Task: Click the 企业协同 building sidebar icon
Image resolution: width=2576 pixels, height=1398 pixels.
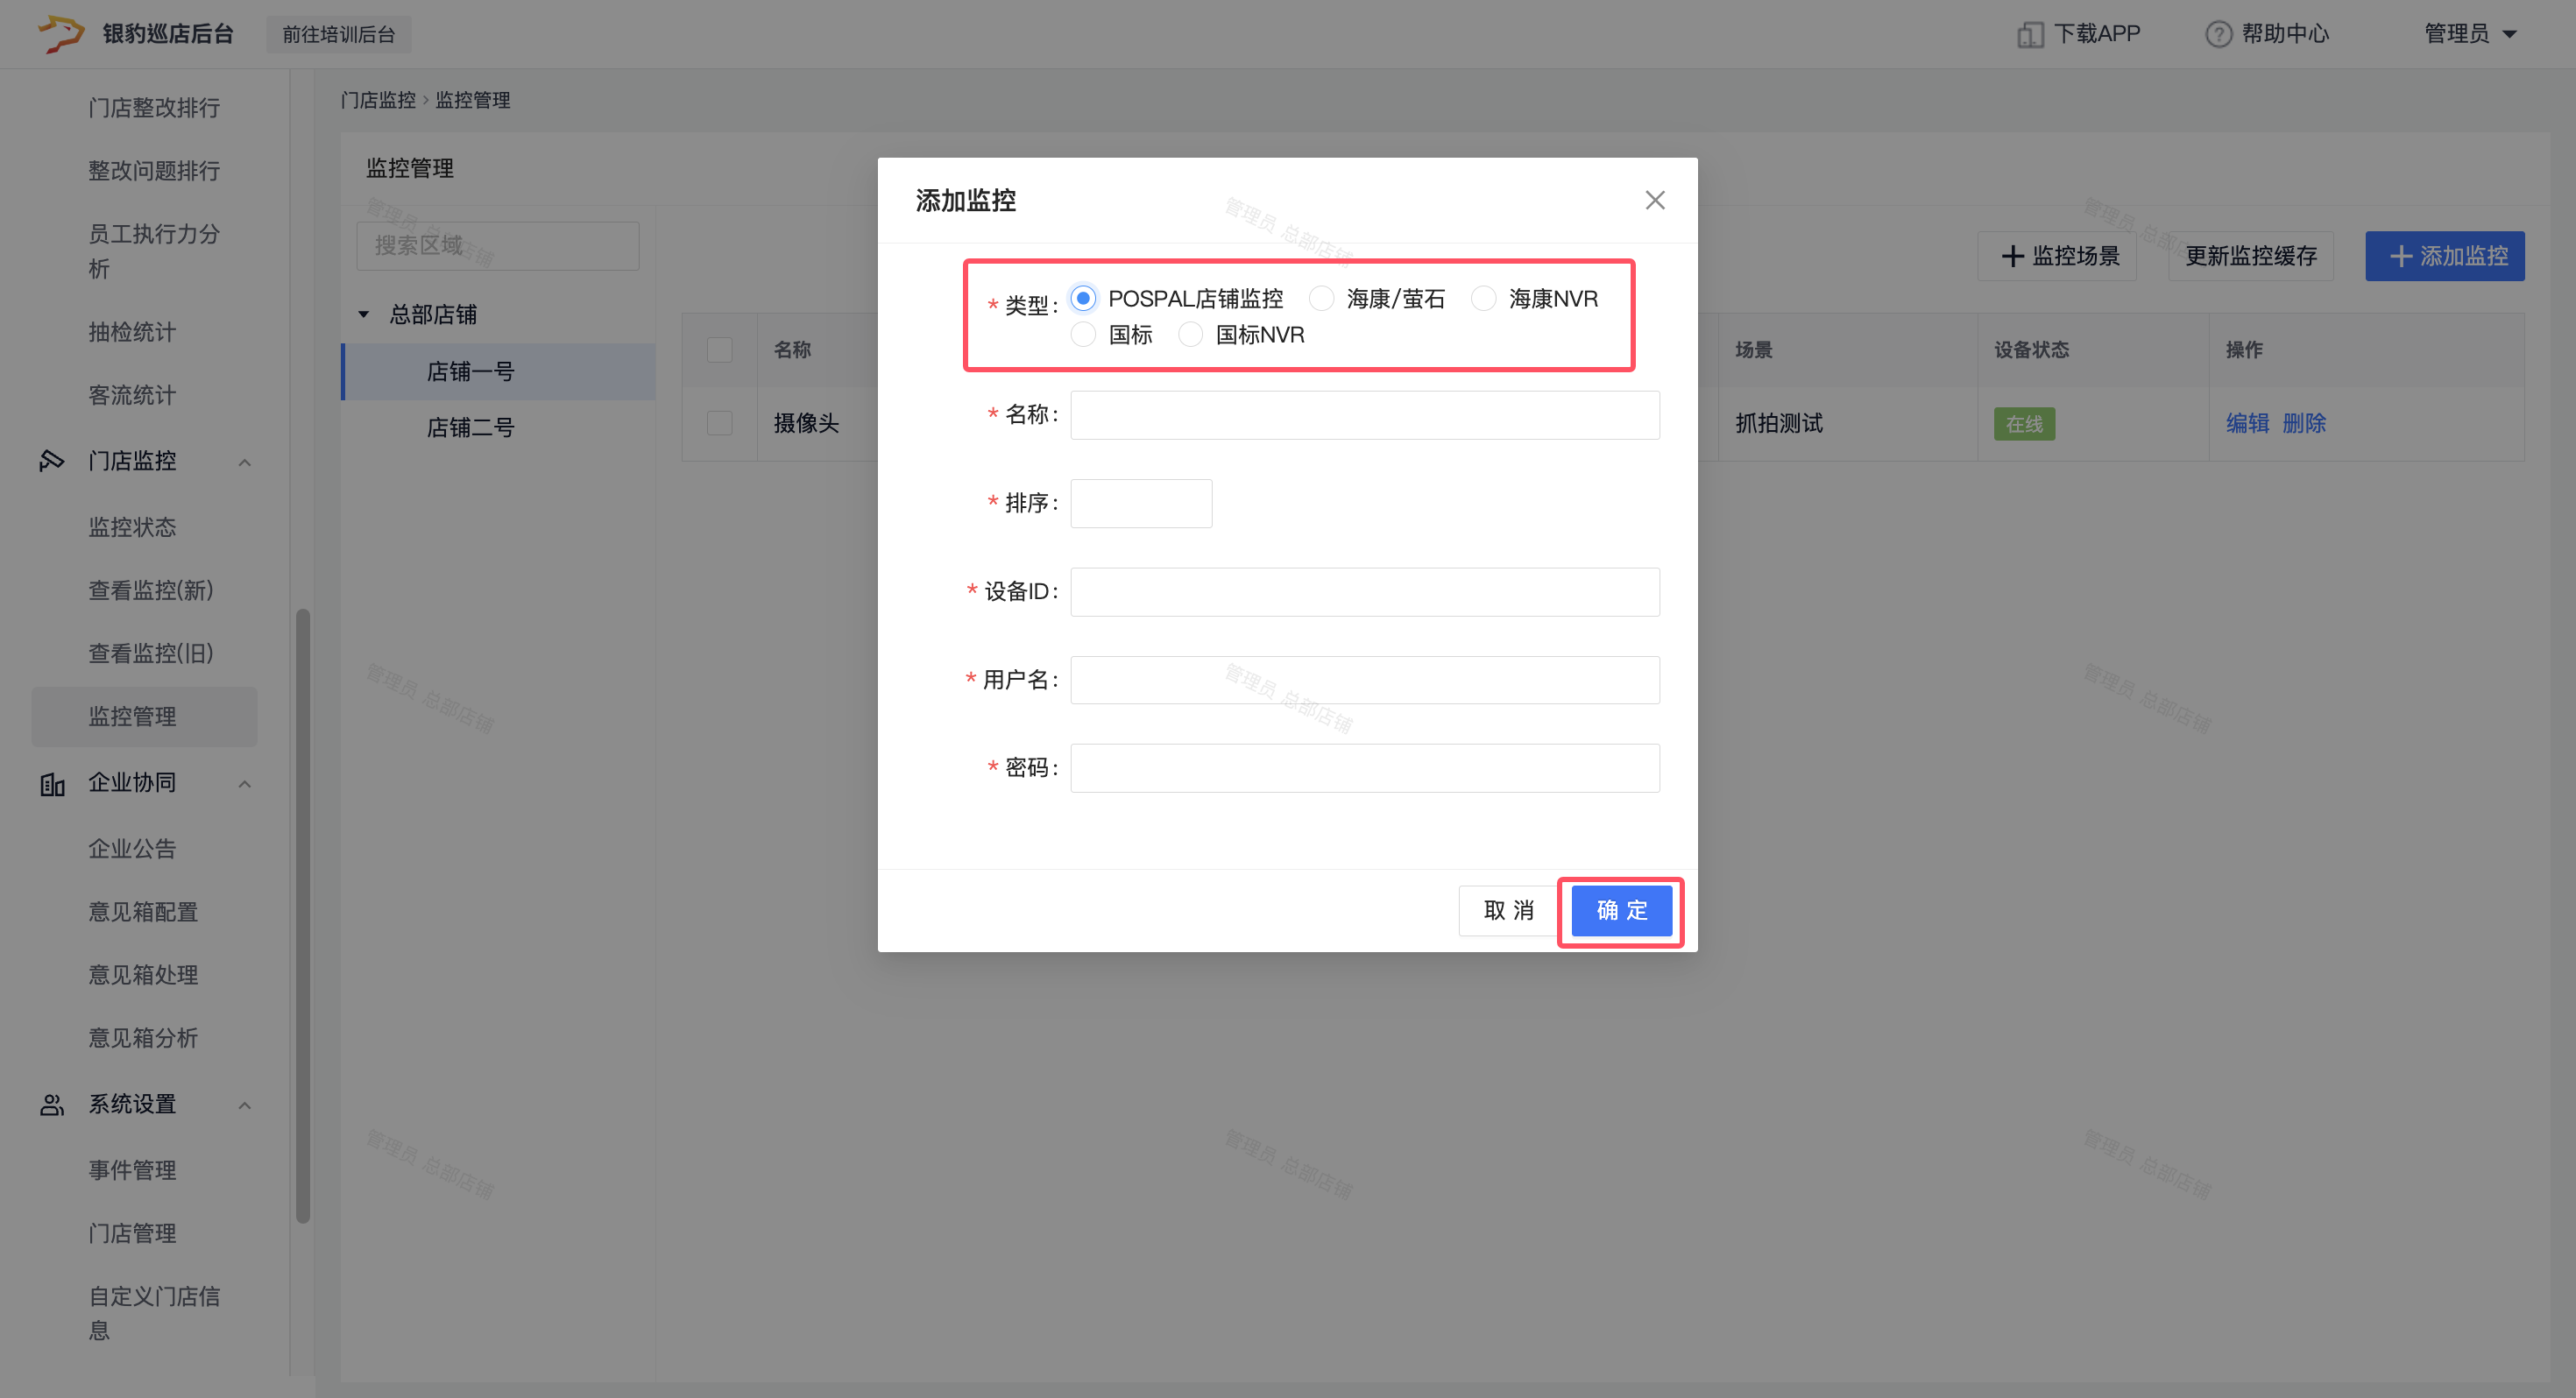Action: 52,783
